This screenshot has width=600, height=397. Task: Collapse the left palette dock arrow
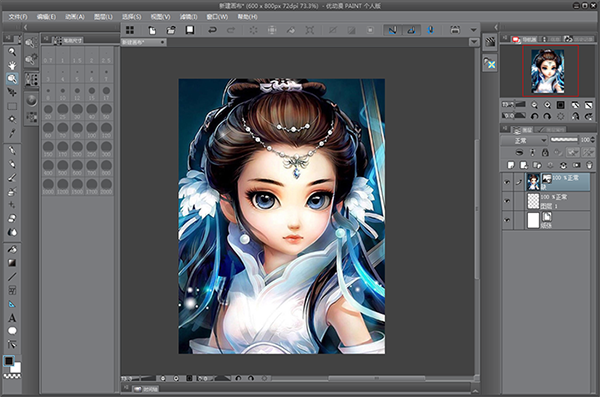[x=25, y=27]
